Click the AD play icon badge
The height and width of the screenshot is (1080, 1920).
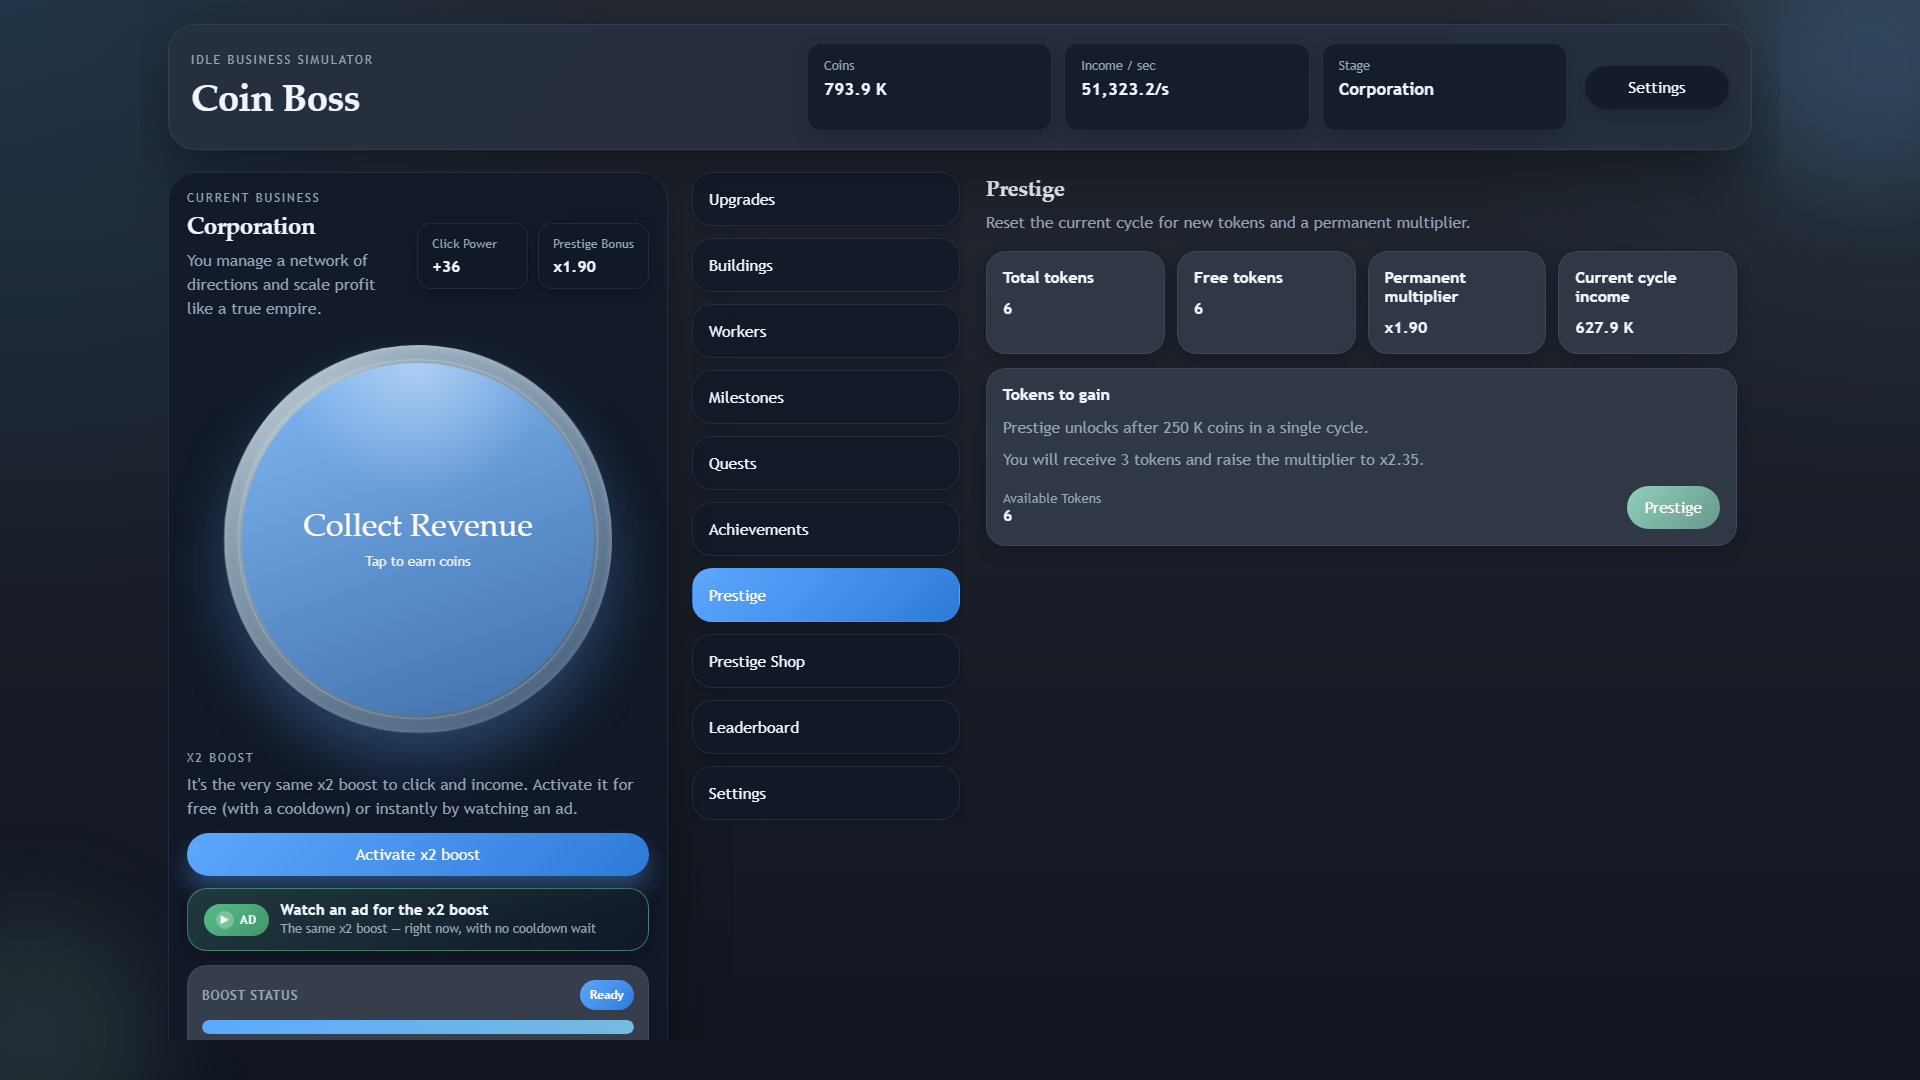pyautogui.click(x=236, y=920)
